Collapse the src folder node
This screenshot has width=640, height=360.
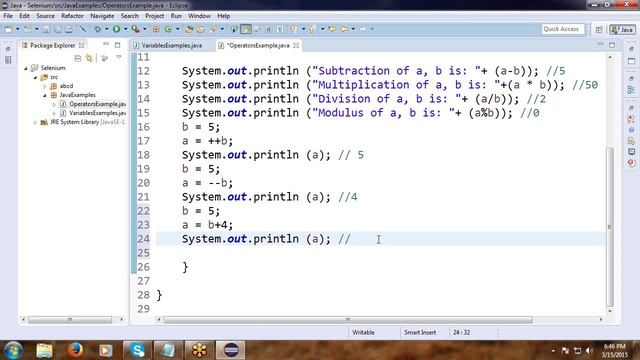coord(35,77)
